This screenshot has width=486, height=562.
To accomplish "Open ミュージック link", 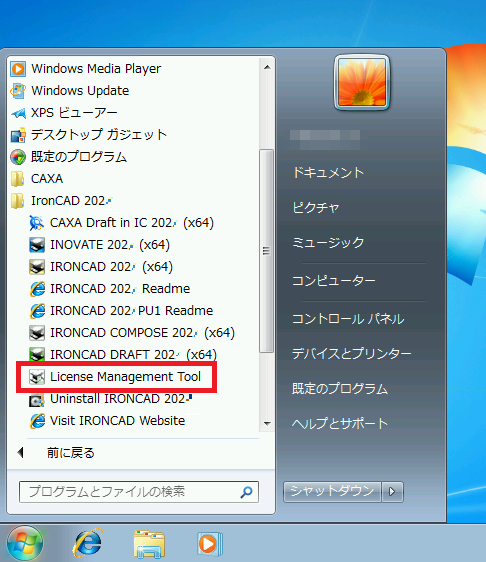I will (328, 243).
